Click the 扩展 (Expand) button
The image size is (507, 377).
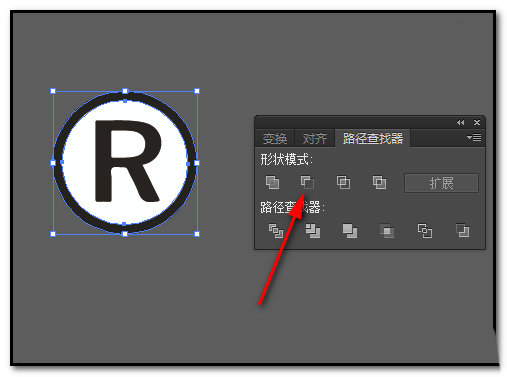(x=441, y=183)
